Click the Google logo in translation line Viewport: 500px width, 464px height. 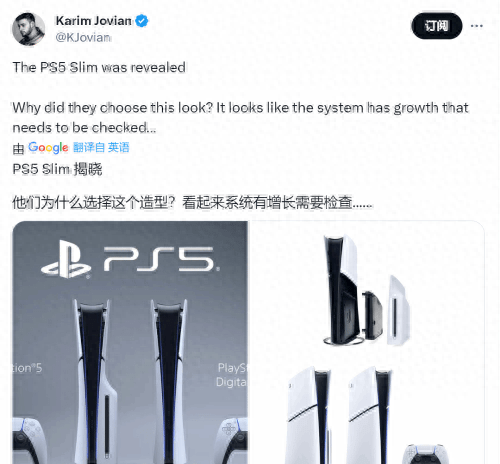coord(48,148)
